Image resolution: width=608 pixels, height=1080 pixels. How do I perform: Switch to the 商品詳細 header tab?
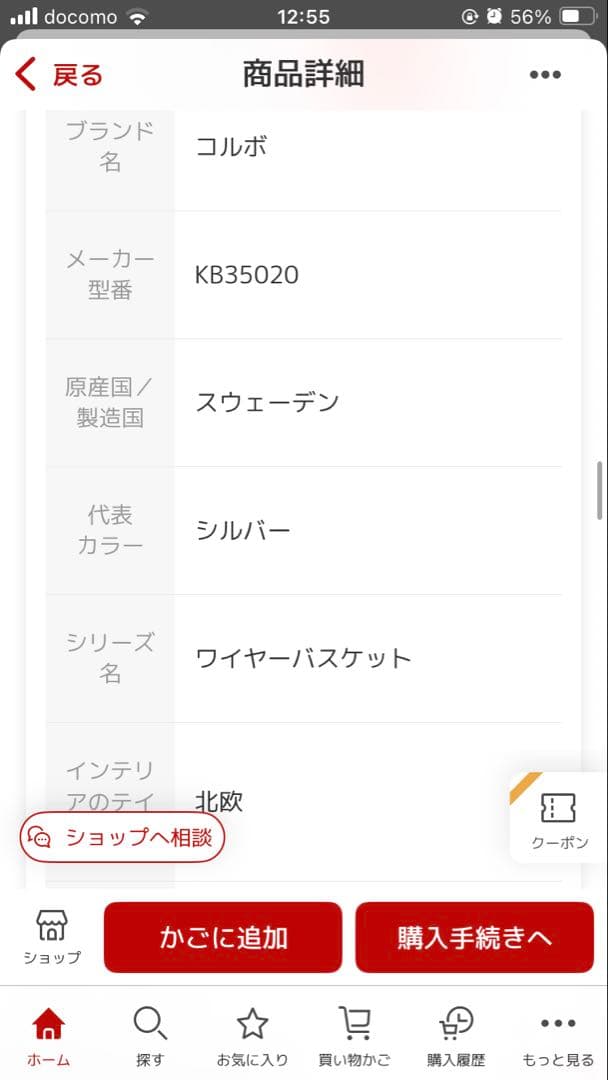[x=303, y=74]
